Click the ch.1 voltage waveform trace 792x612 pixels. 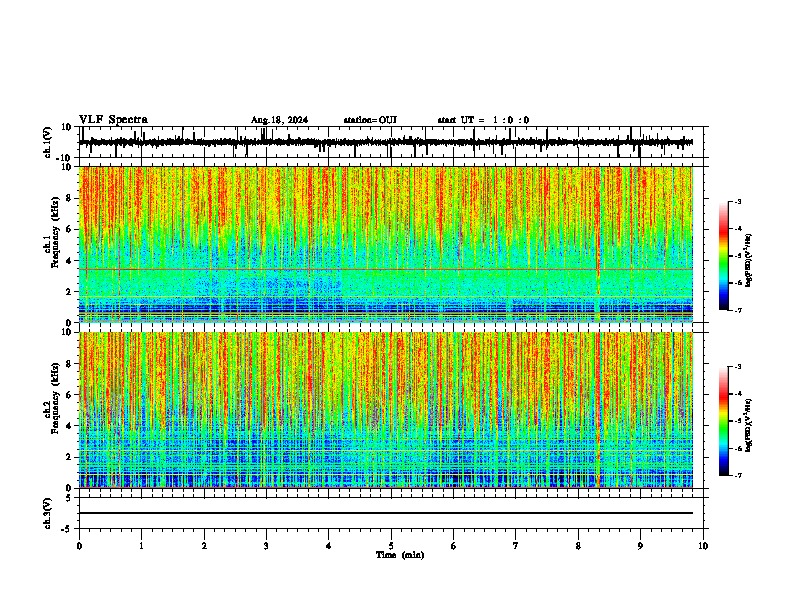tap(386, 142)
